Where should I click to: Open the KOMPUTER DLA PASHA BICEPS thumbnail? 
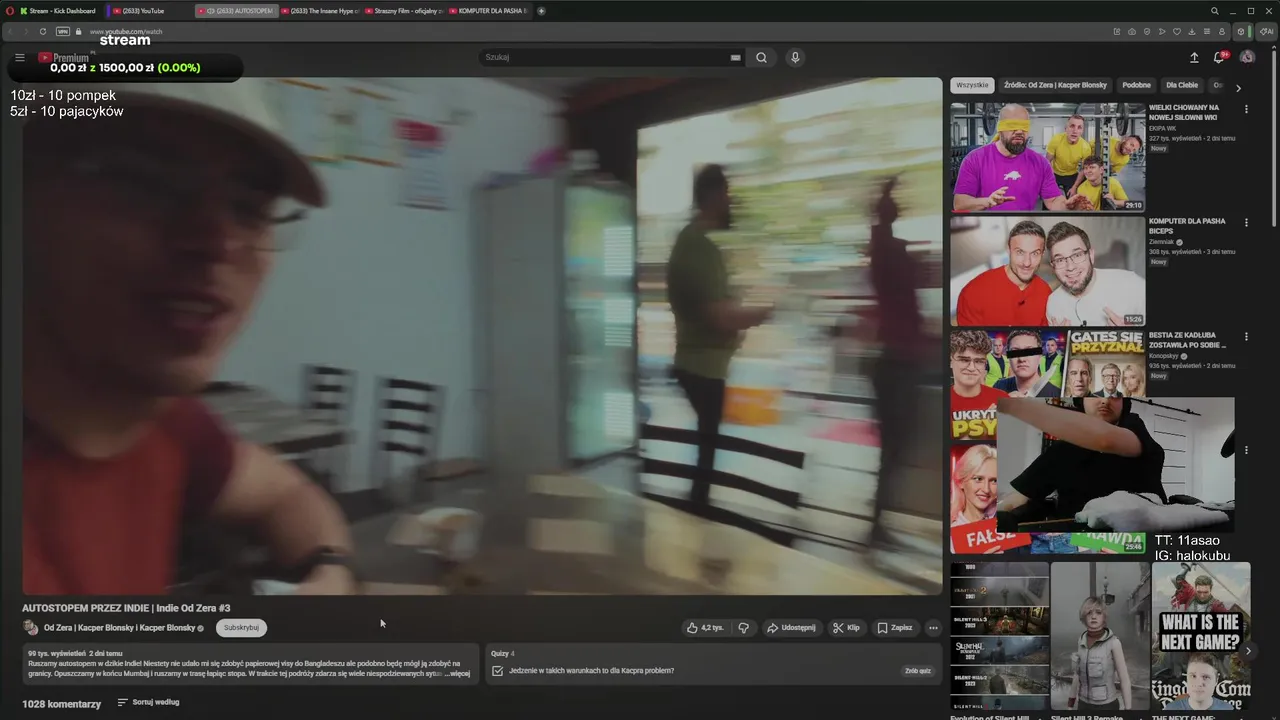[1047, 270]
